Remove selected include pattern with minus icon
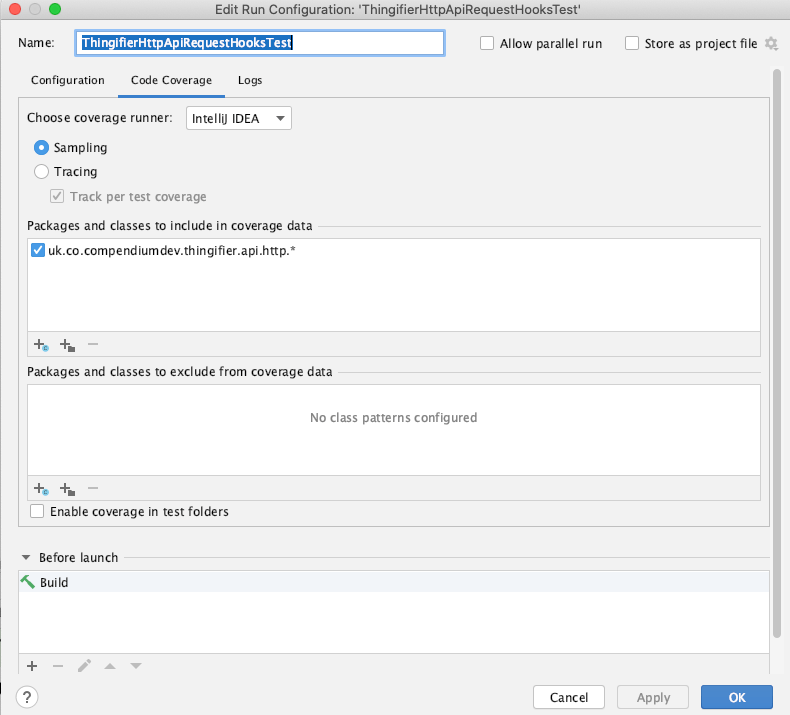The width and height of the screenshot is (790, 715). 93,344
